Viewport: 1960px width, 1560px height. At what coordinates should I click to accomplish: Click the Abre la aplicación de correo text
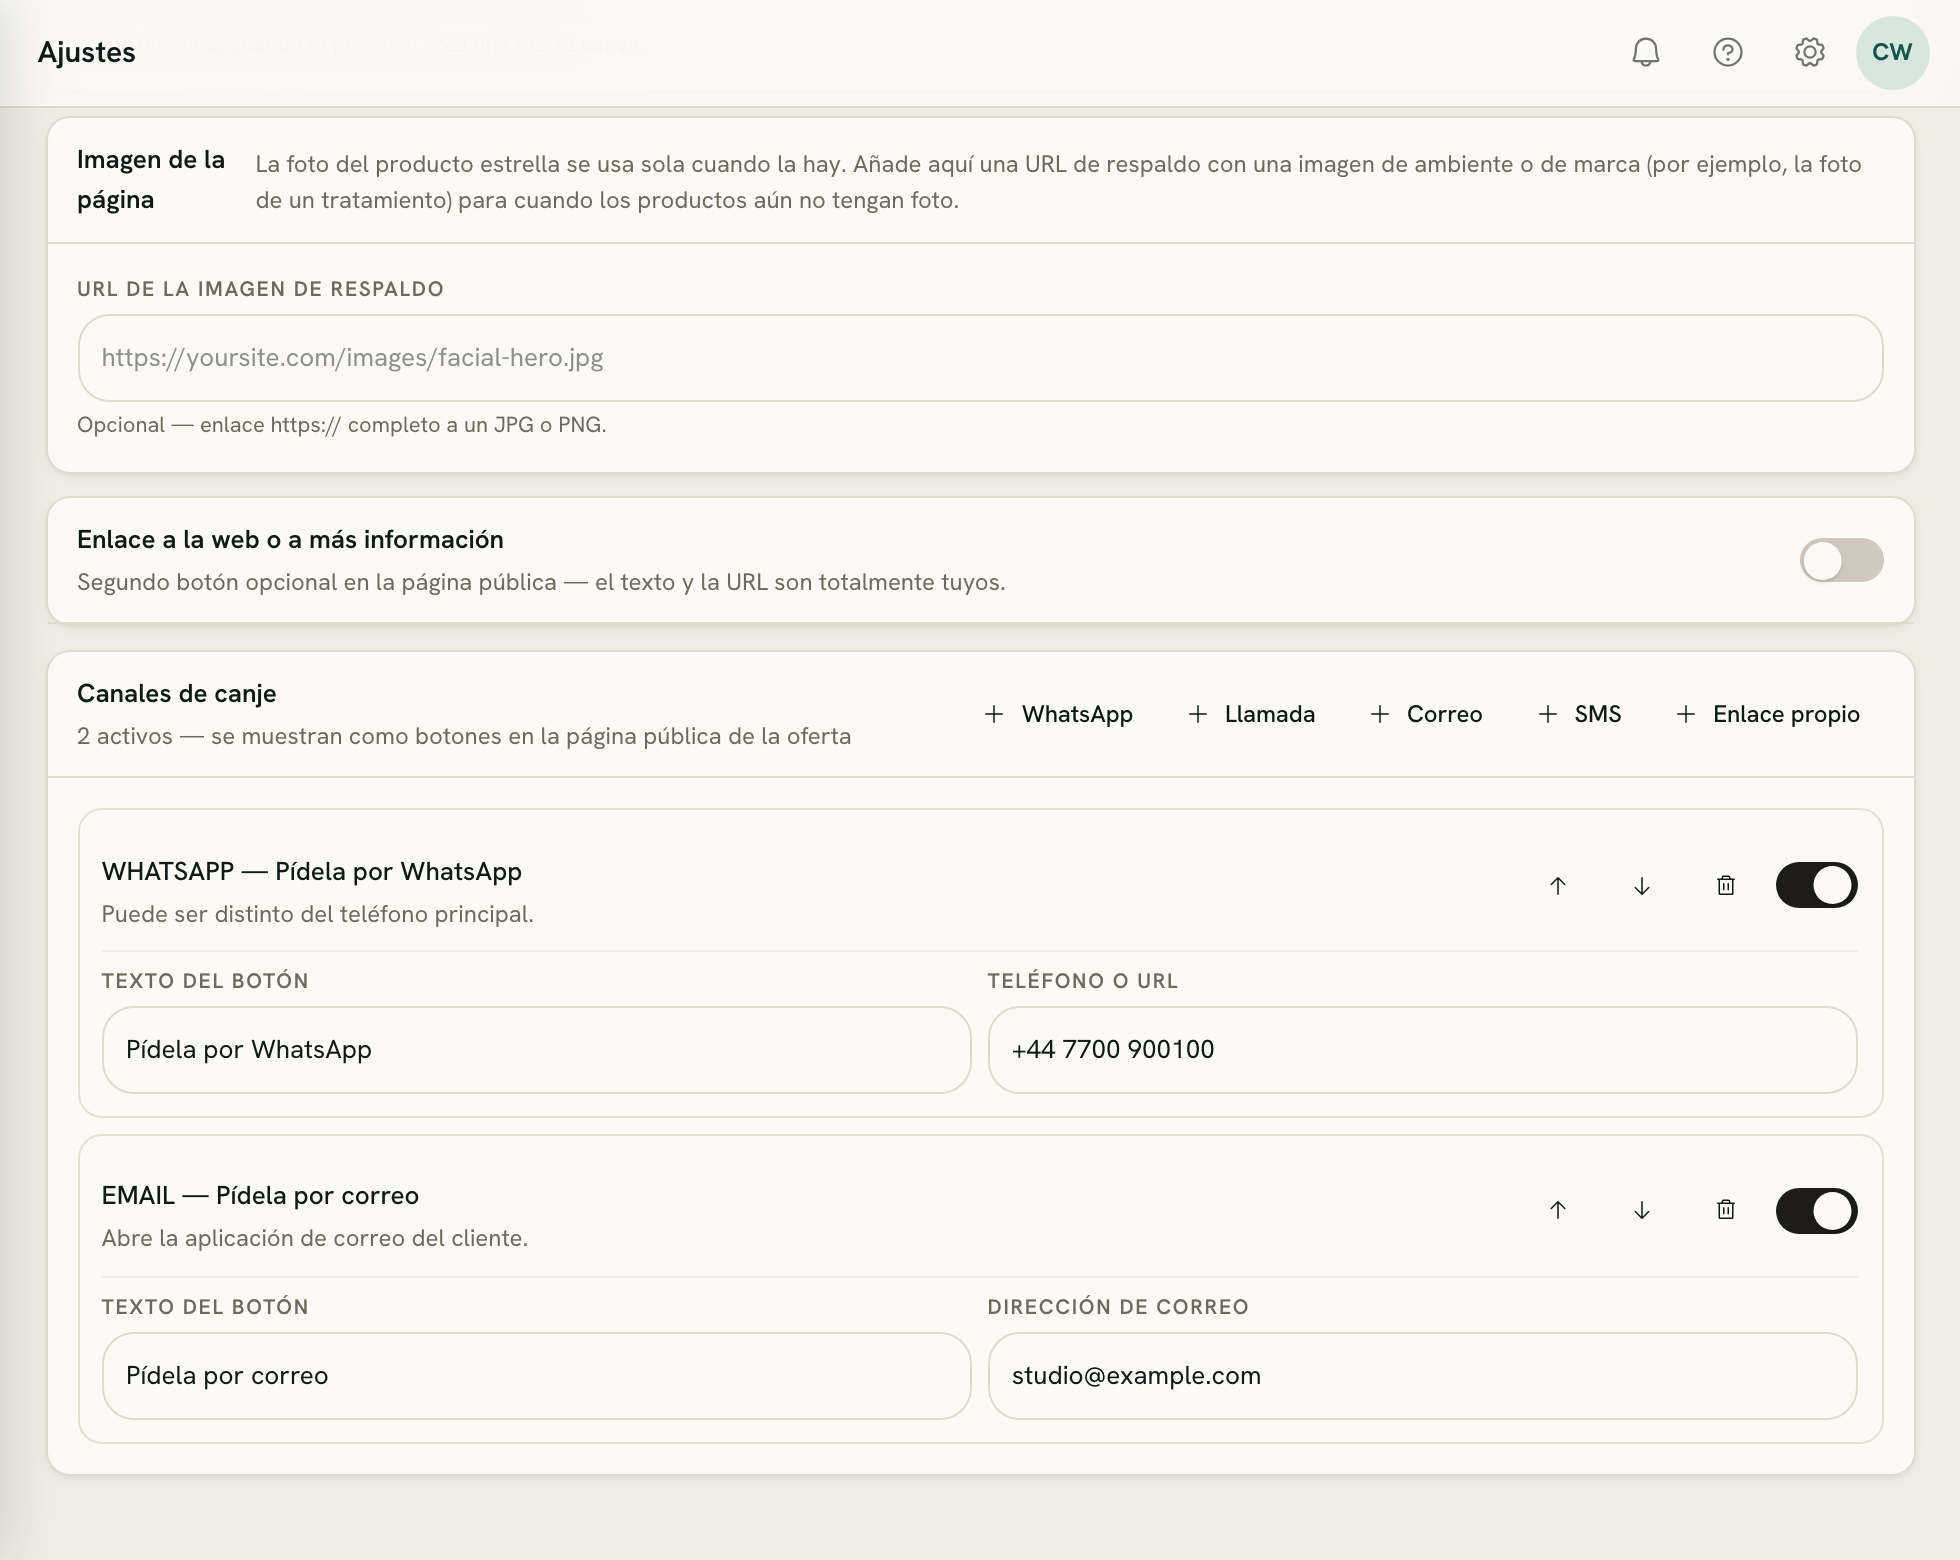[315, 1238]
